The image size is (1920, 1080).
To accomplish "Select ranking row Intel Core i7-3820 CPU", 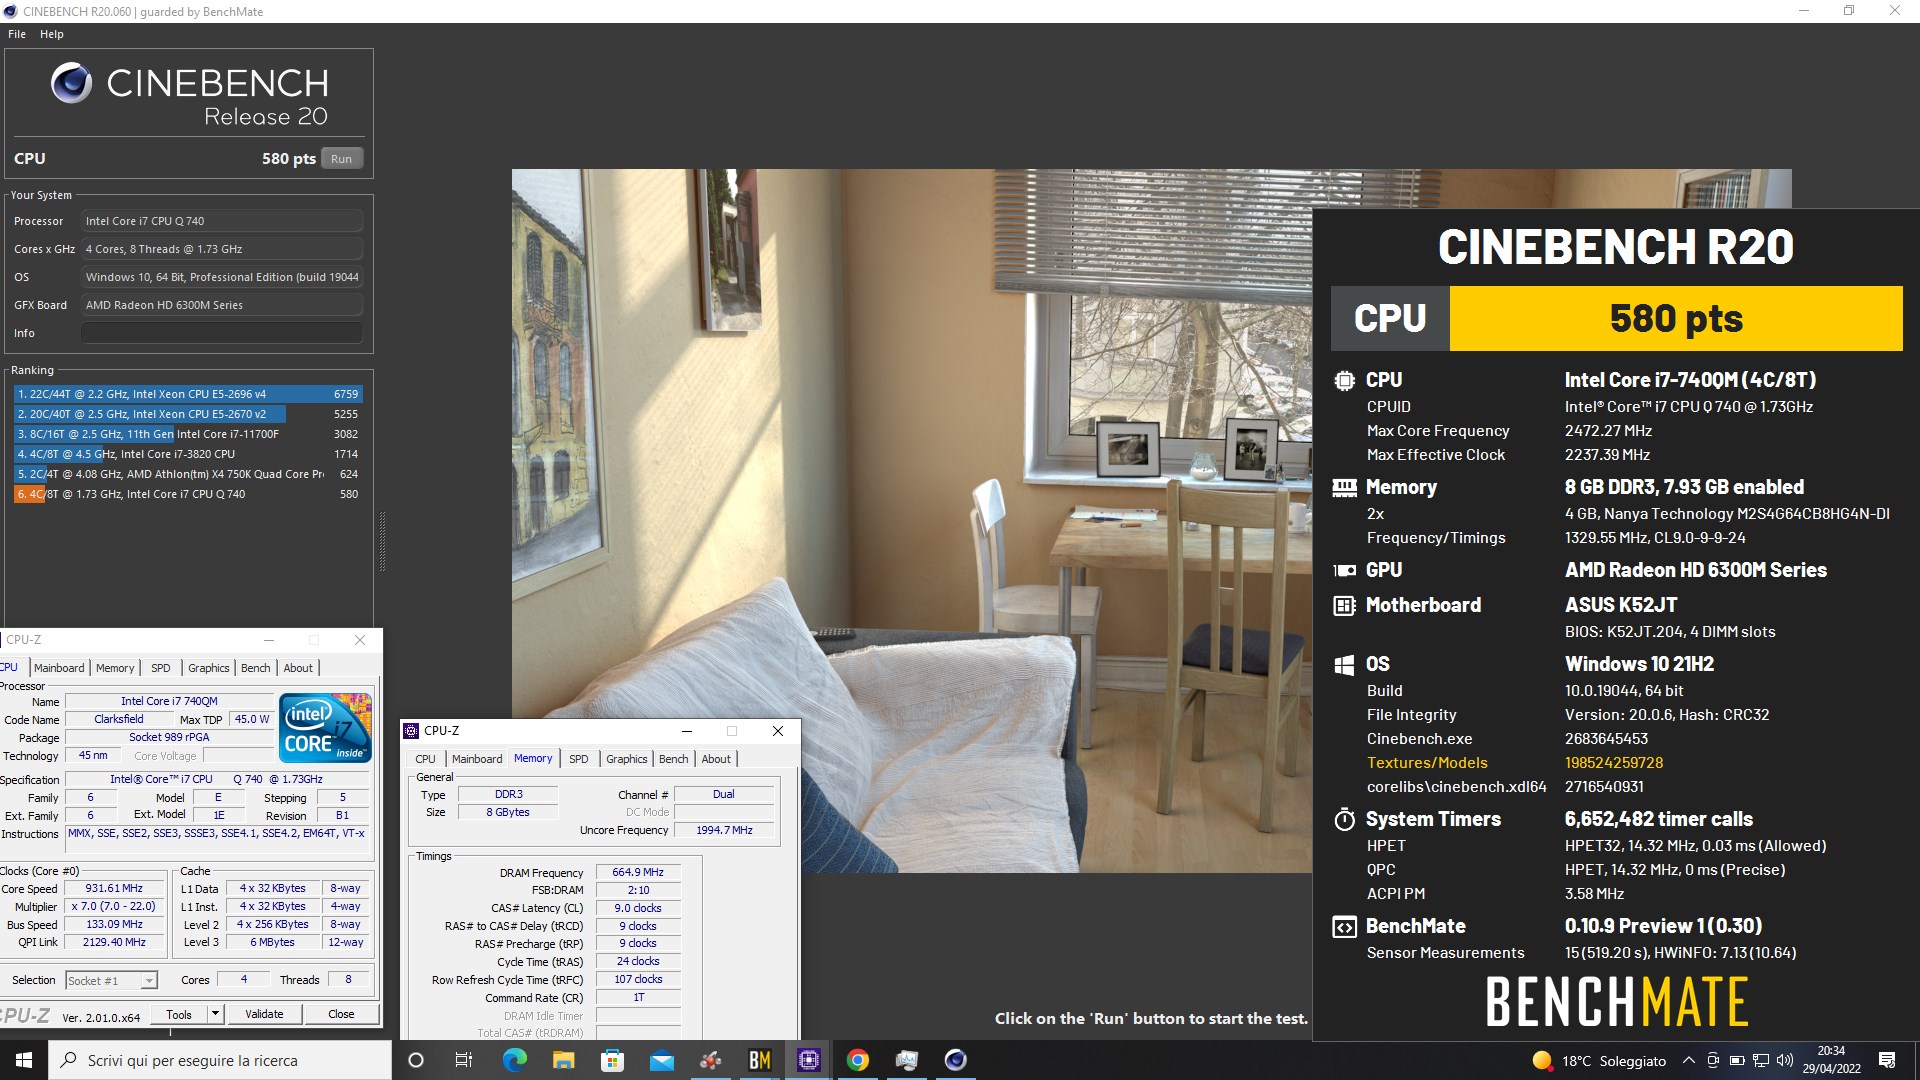I will 188,454.
